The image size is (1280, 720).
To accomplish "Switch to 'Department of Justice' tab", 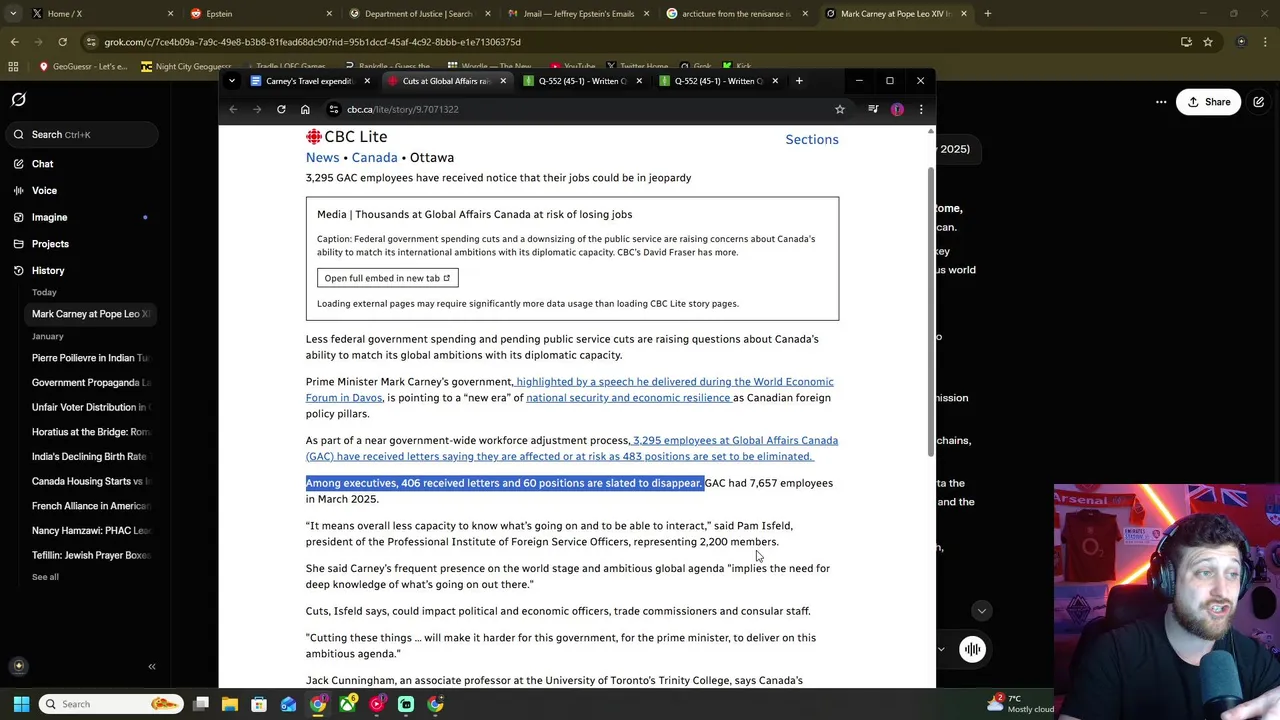I will tap(418, 14).
